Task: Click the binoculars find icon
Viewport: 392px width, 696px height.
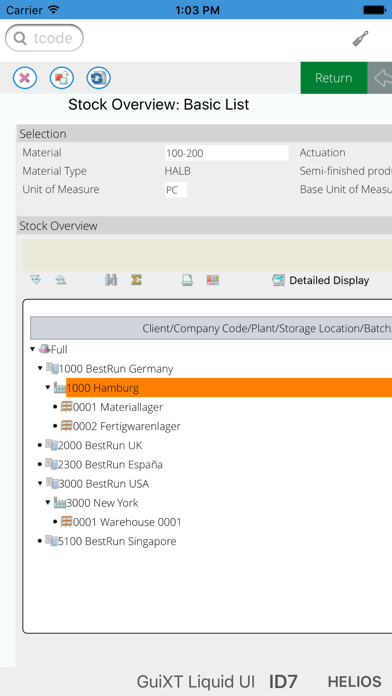Action: coord(111,280)
